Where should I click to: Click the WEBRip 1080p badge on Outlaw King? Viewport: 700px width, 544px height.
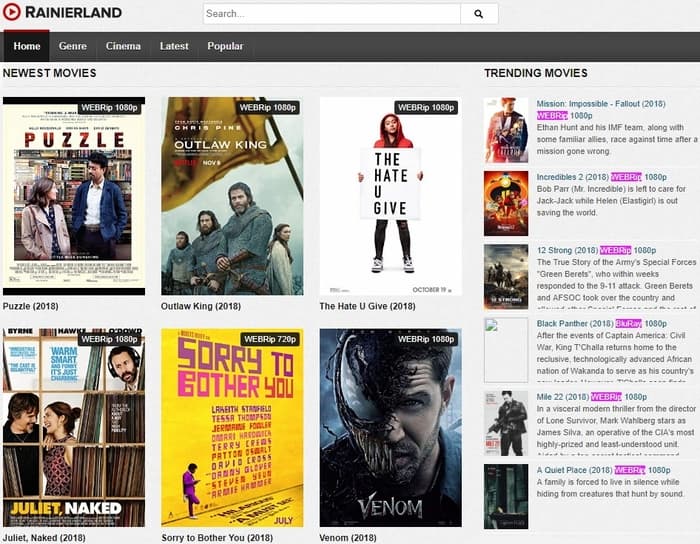point(267,108)
